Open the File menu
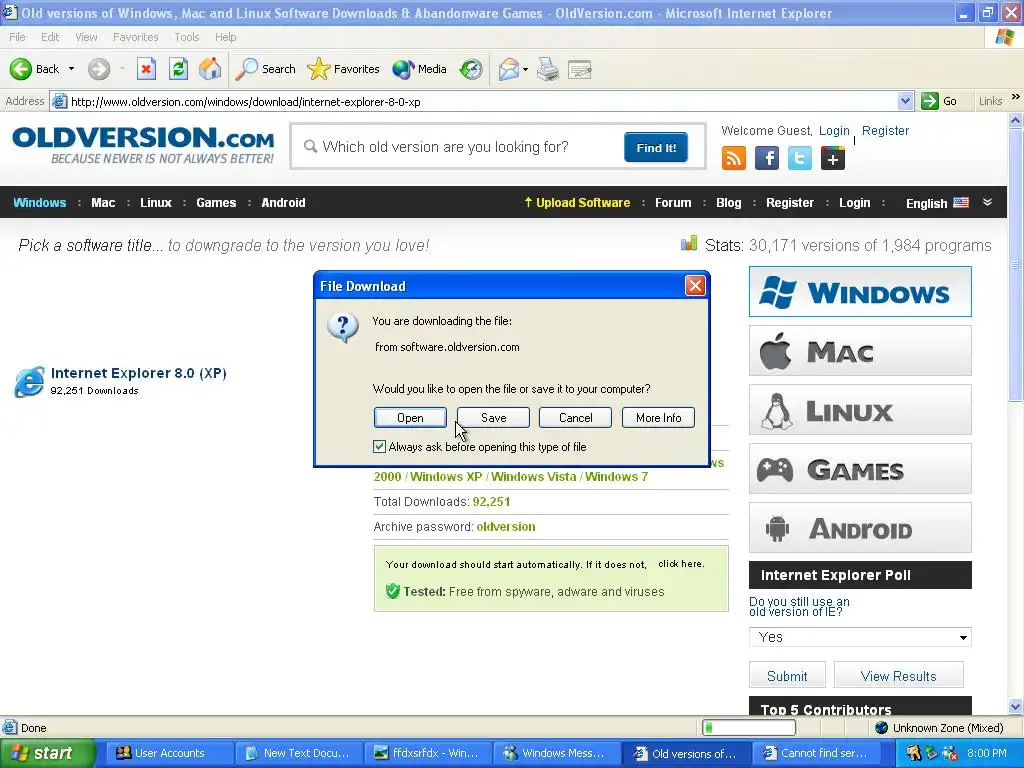1024x768 pixels. (17, 37)
